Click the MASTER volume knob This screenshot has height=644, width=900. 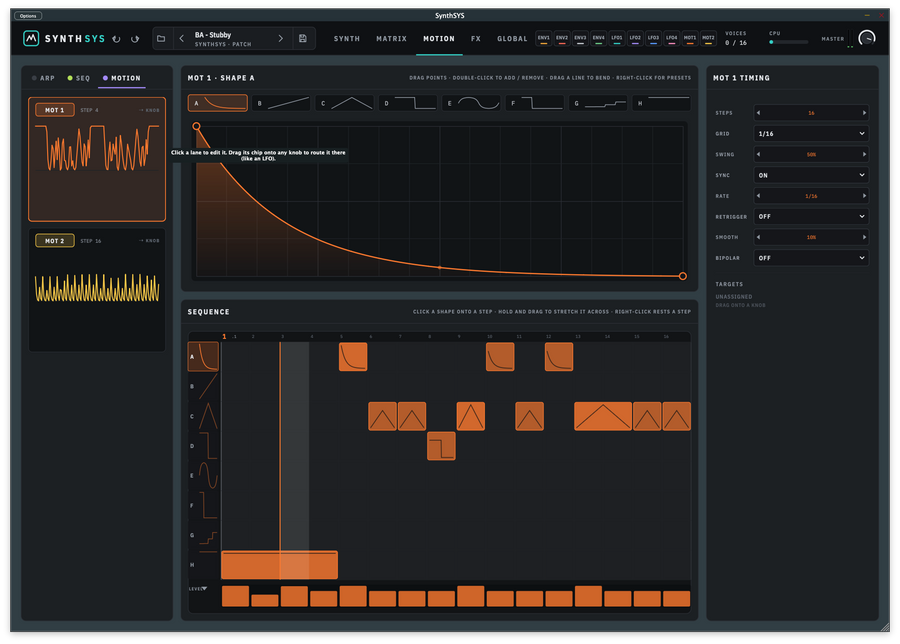click(867, 38)
